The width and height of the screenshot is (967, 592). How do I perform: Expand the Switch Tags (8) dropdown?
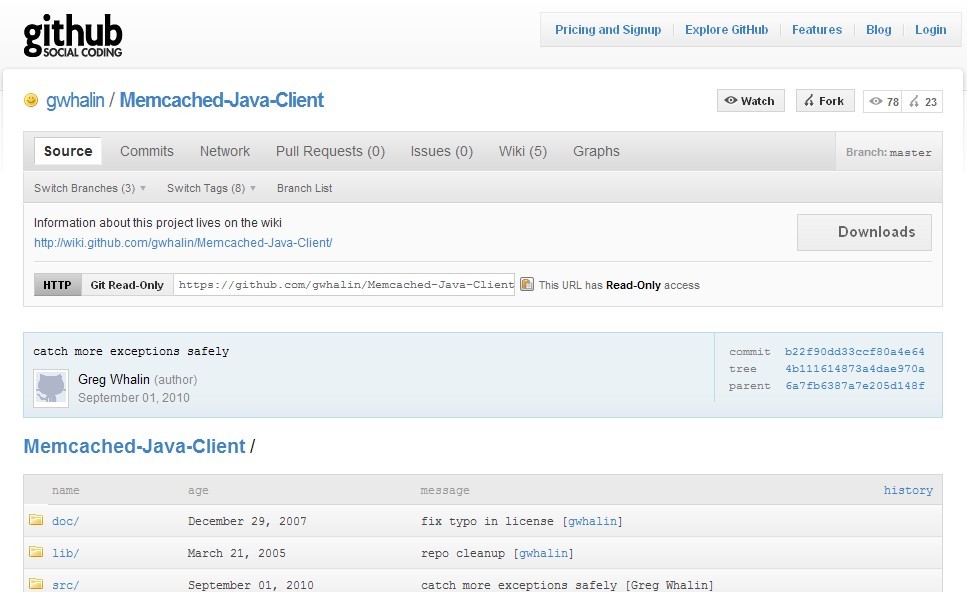[212, 188]
